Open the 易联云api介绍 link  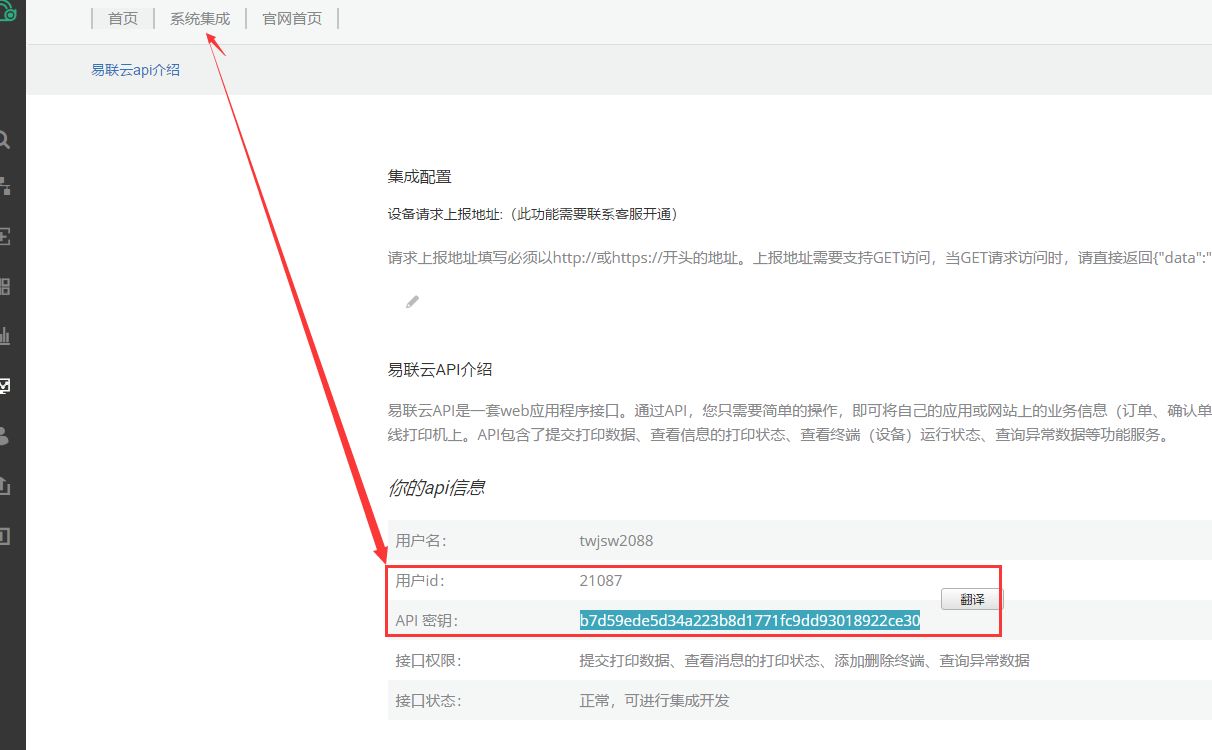pos(136,70)
